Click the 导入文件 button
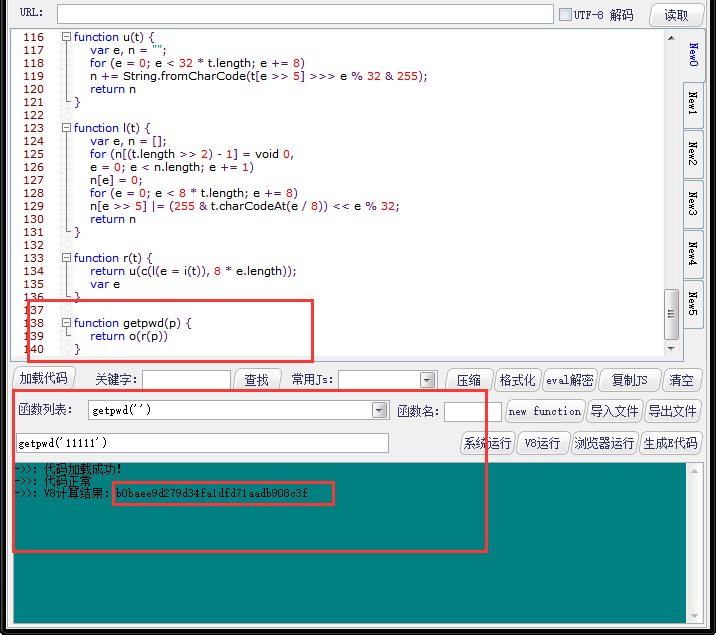Viewport: 716px width, 635px height. [x=615, y=411]
